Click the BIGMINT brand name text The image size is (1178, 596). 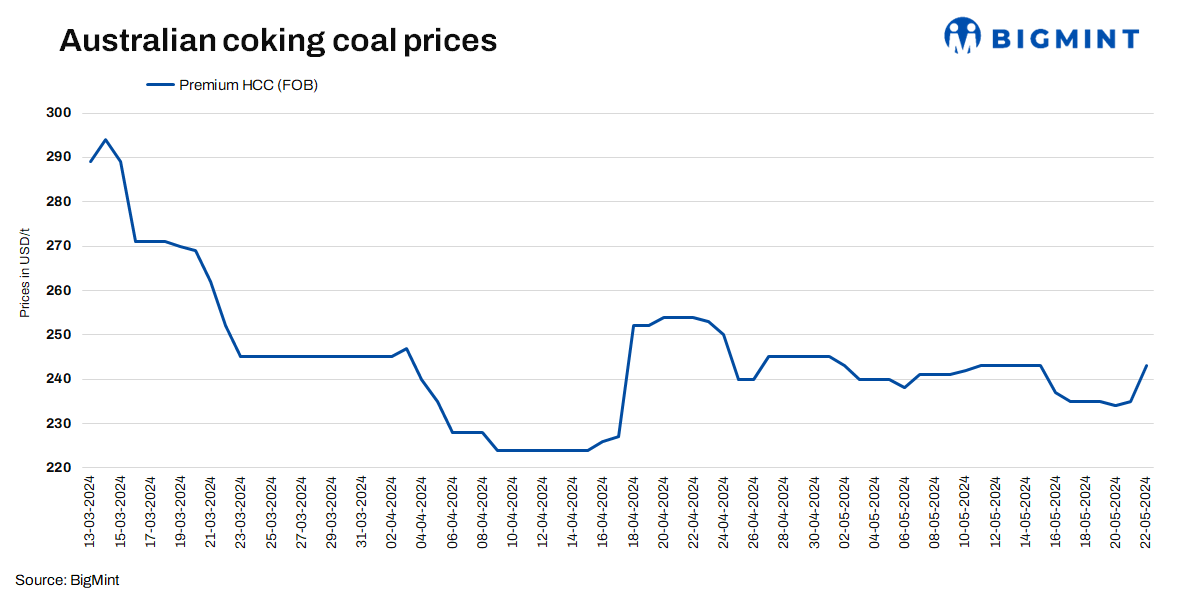click(x=1064, y=39)
